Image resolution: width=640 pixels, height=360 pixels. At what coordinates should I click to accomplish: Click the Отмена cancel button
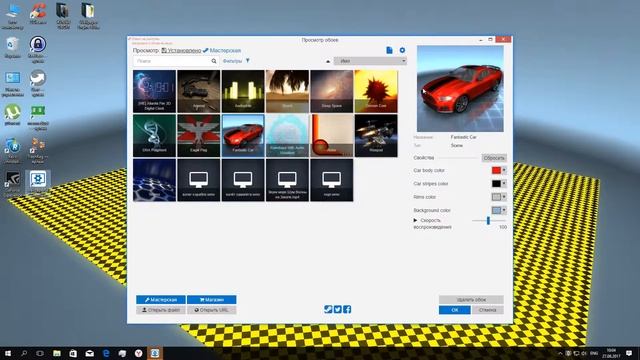[x=487, y=310]
